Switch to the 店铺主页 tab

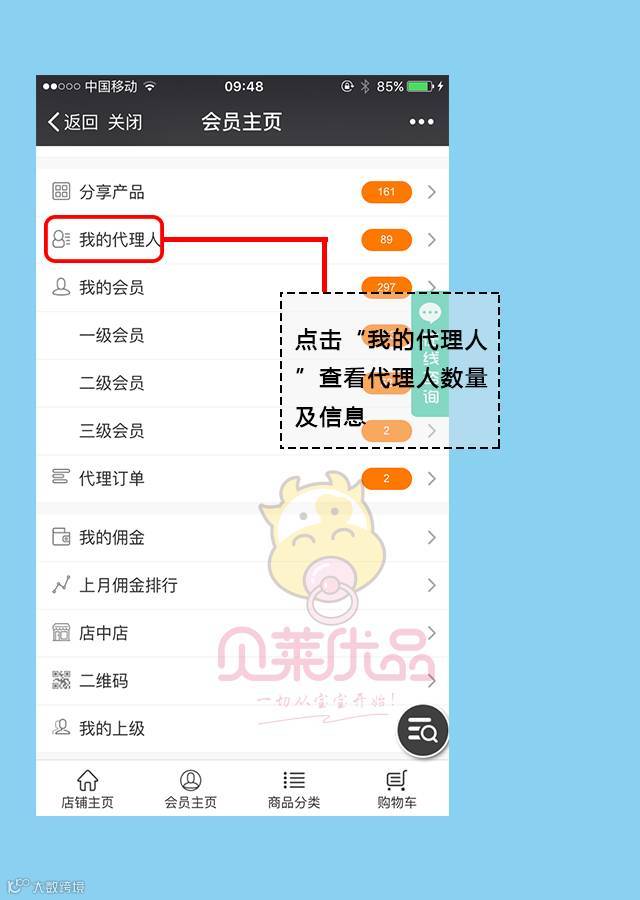(87, 789)
